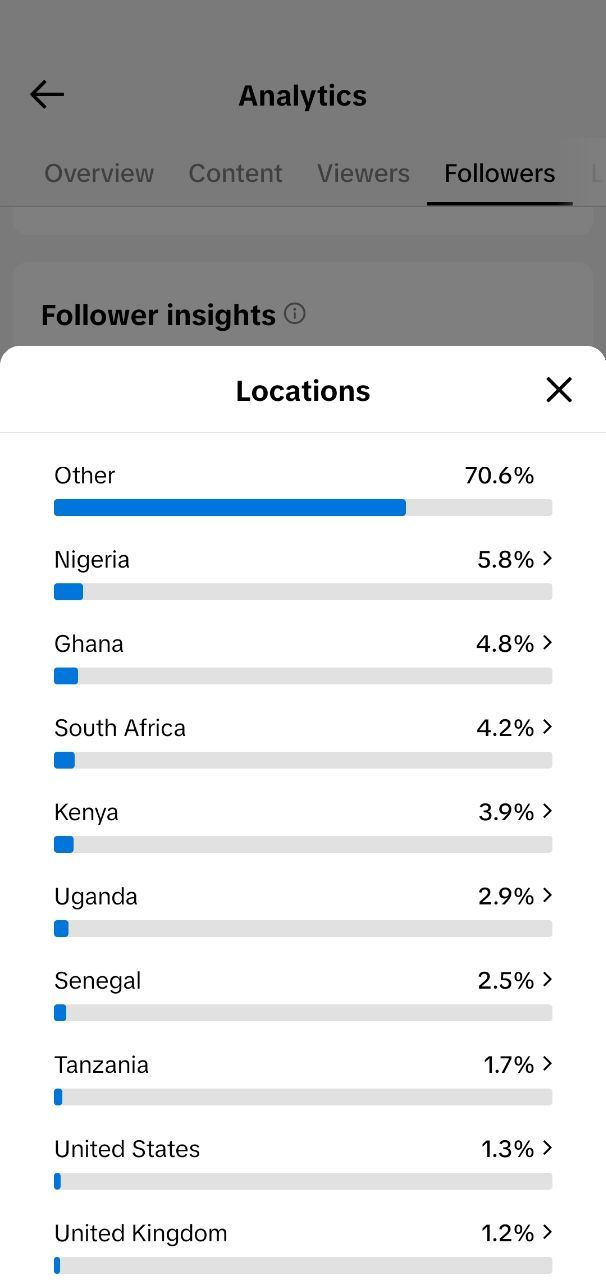Viewport: 606px width, 1280px height.
Task: Open South Africa breakdown chevron
Action: [547, 727]
